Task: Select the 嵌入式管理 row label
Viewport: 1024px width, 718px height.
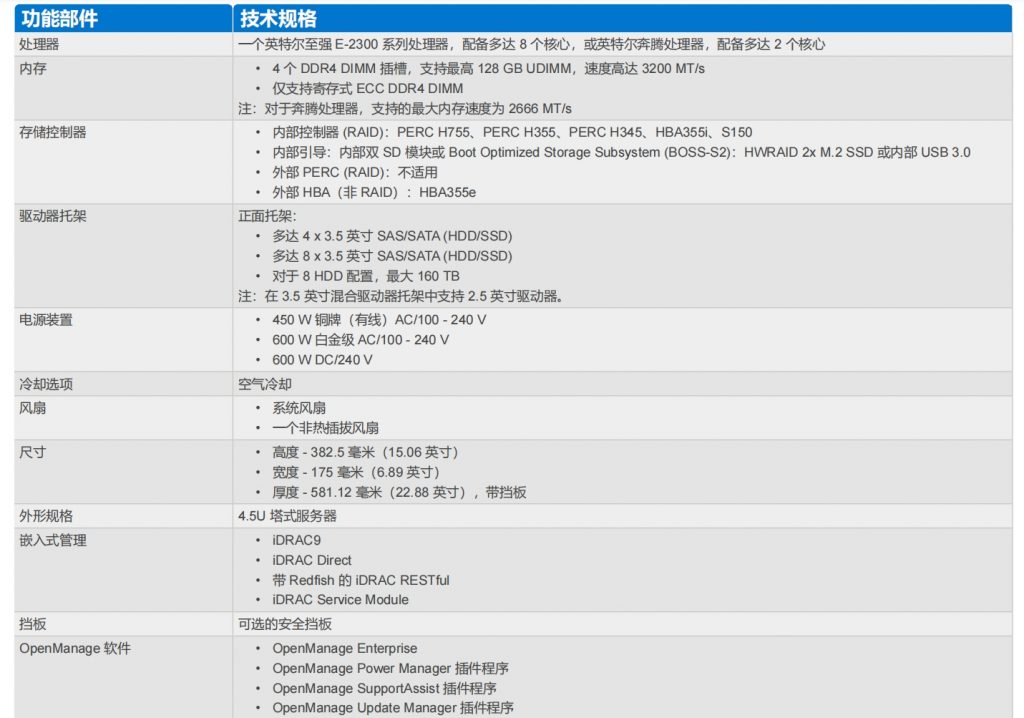Action: click(x=53, y=540)
